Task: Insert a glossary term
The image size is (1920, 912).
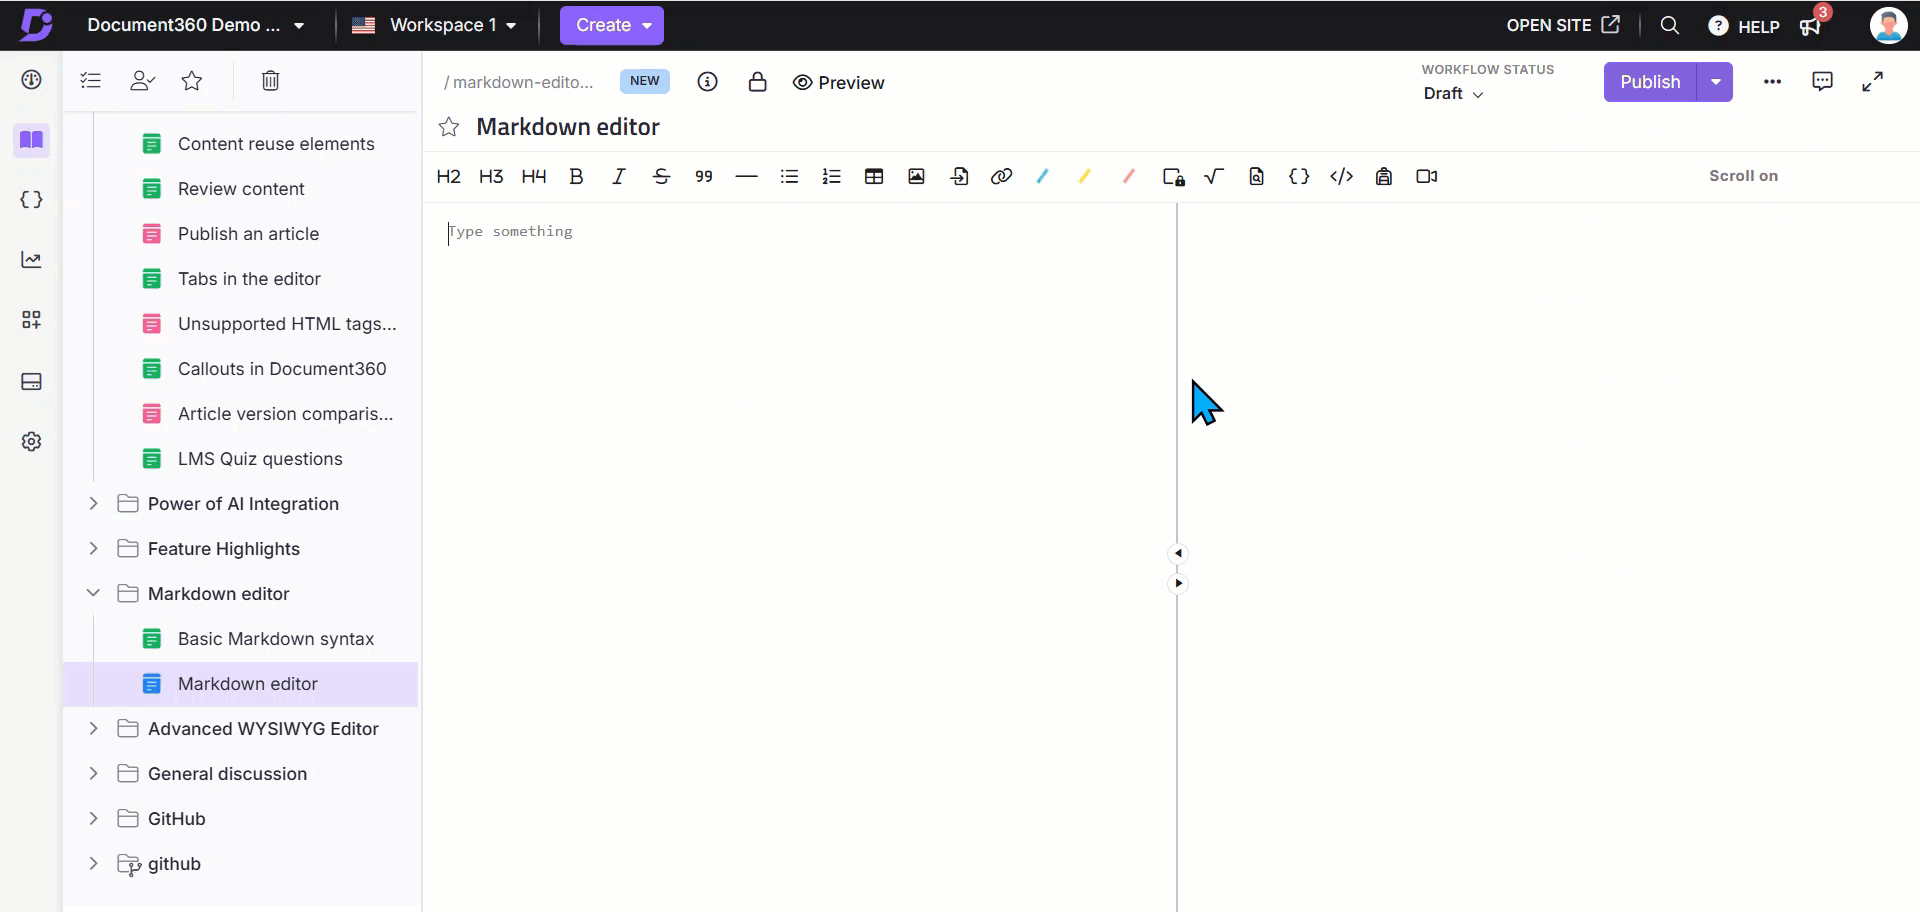Action: coord(1384,176)
